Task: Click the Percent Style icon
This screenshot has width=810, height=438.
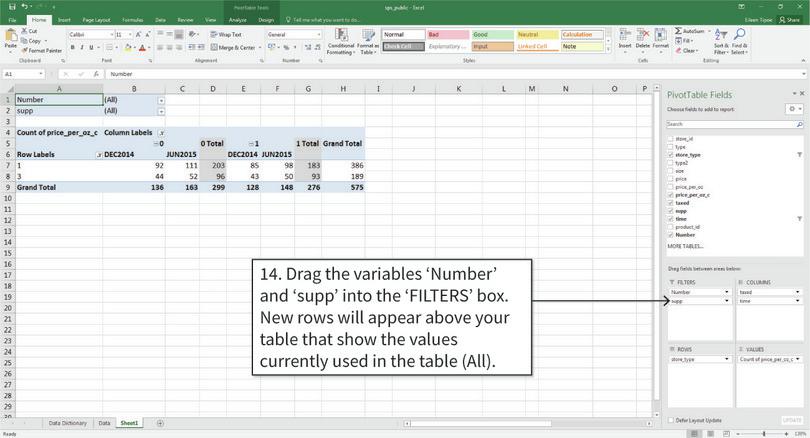Action: click(286, 48)
